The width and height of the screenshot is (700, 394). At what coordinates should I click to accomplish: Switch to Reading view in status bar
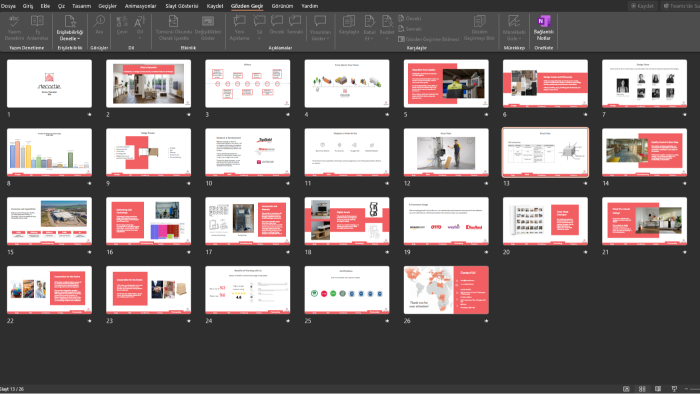[658, 389]
